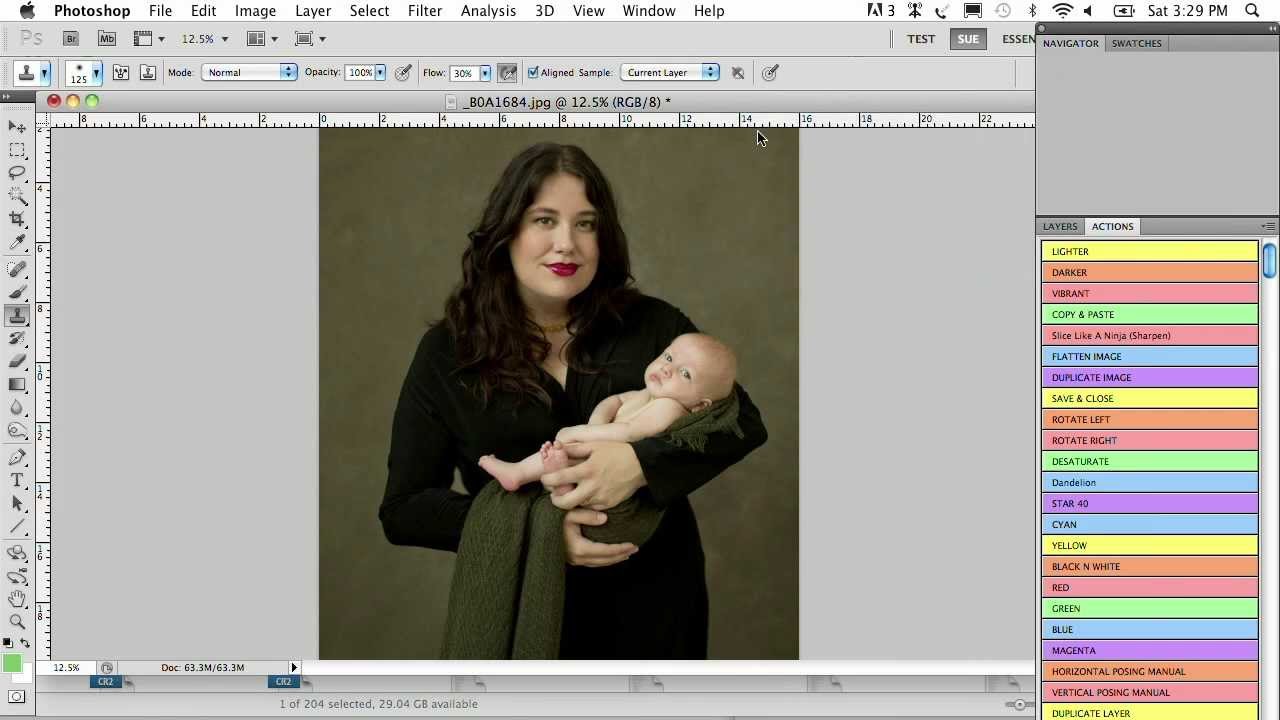Toggle ignore adjustment layers when cloning

[738, 72]
